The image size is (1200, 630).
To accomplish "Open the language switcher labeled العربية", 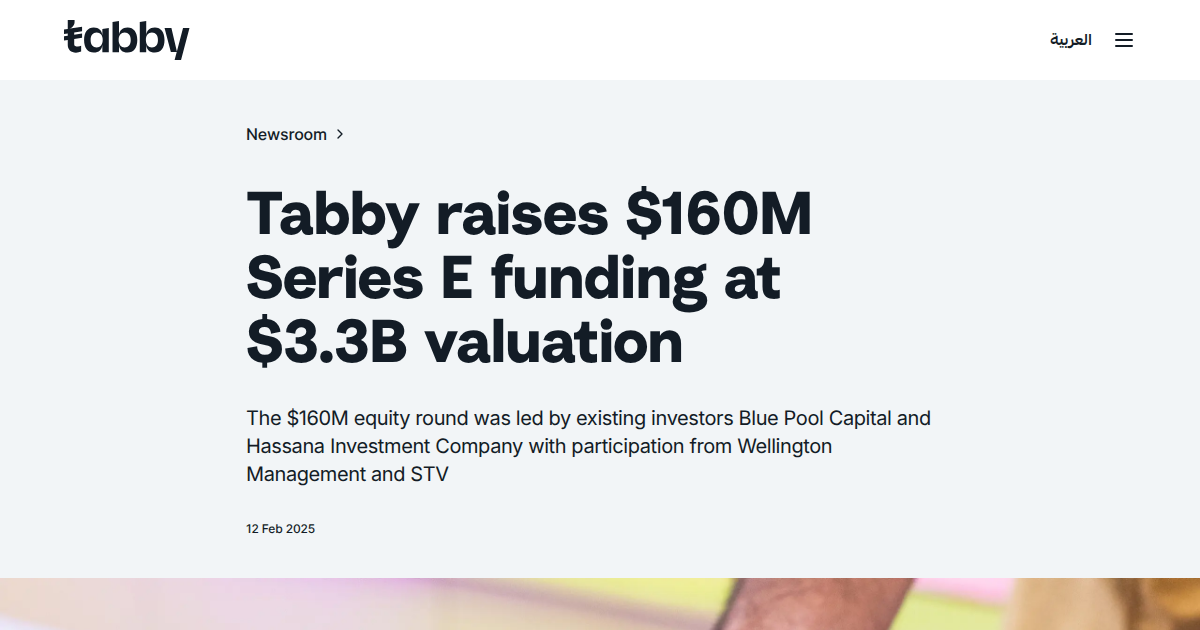I will click(x=1071, y=40).
